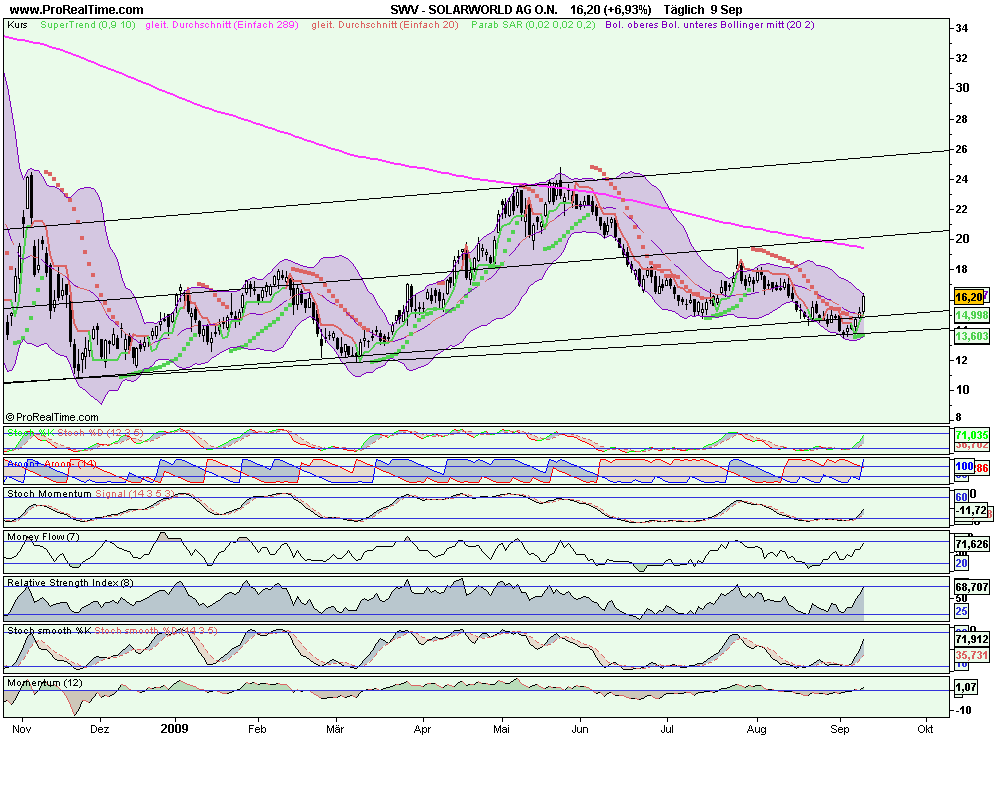Click the 12 price axis label

(x=961, y=360)
